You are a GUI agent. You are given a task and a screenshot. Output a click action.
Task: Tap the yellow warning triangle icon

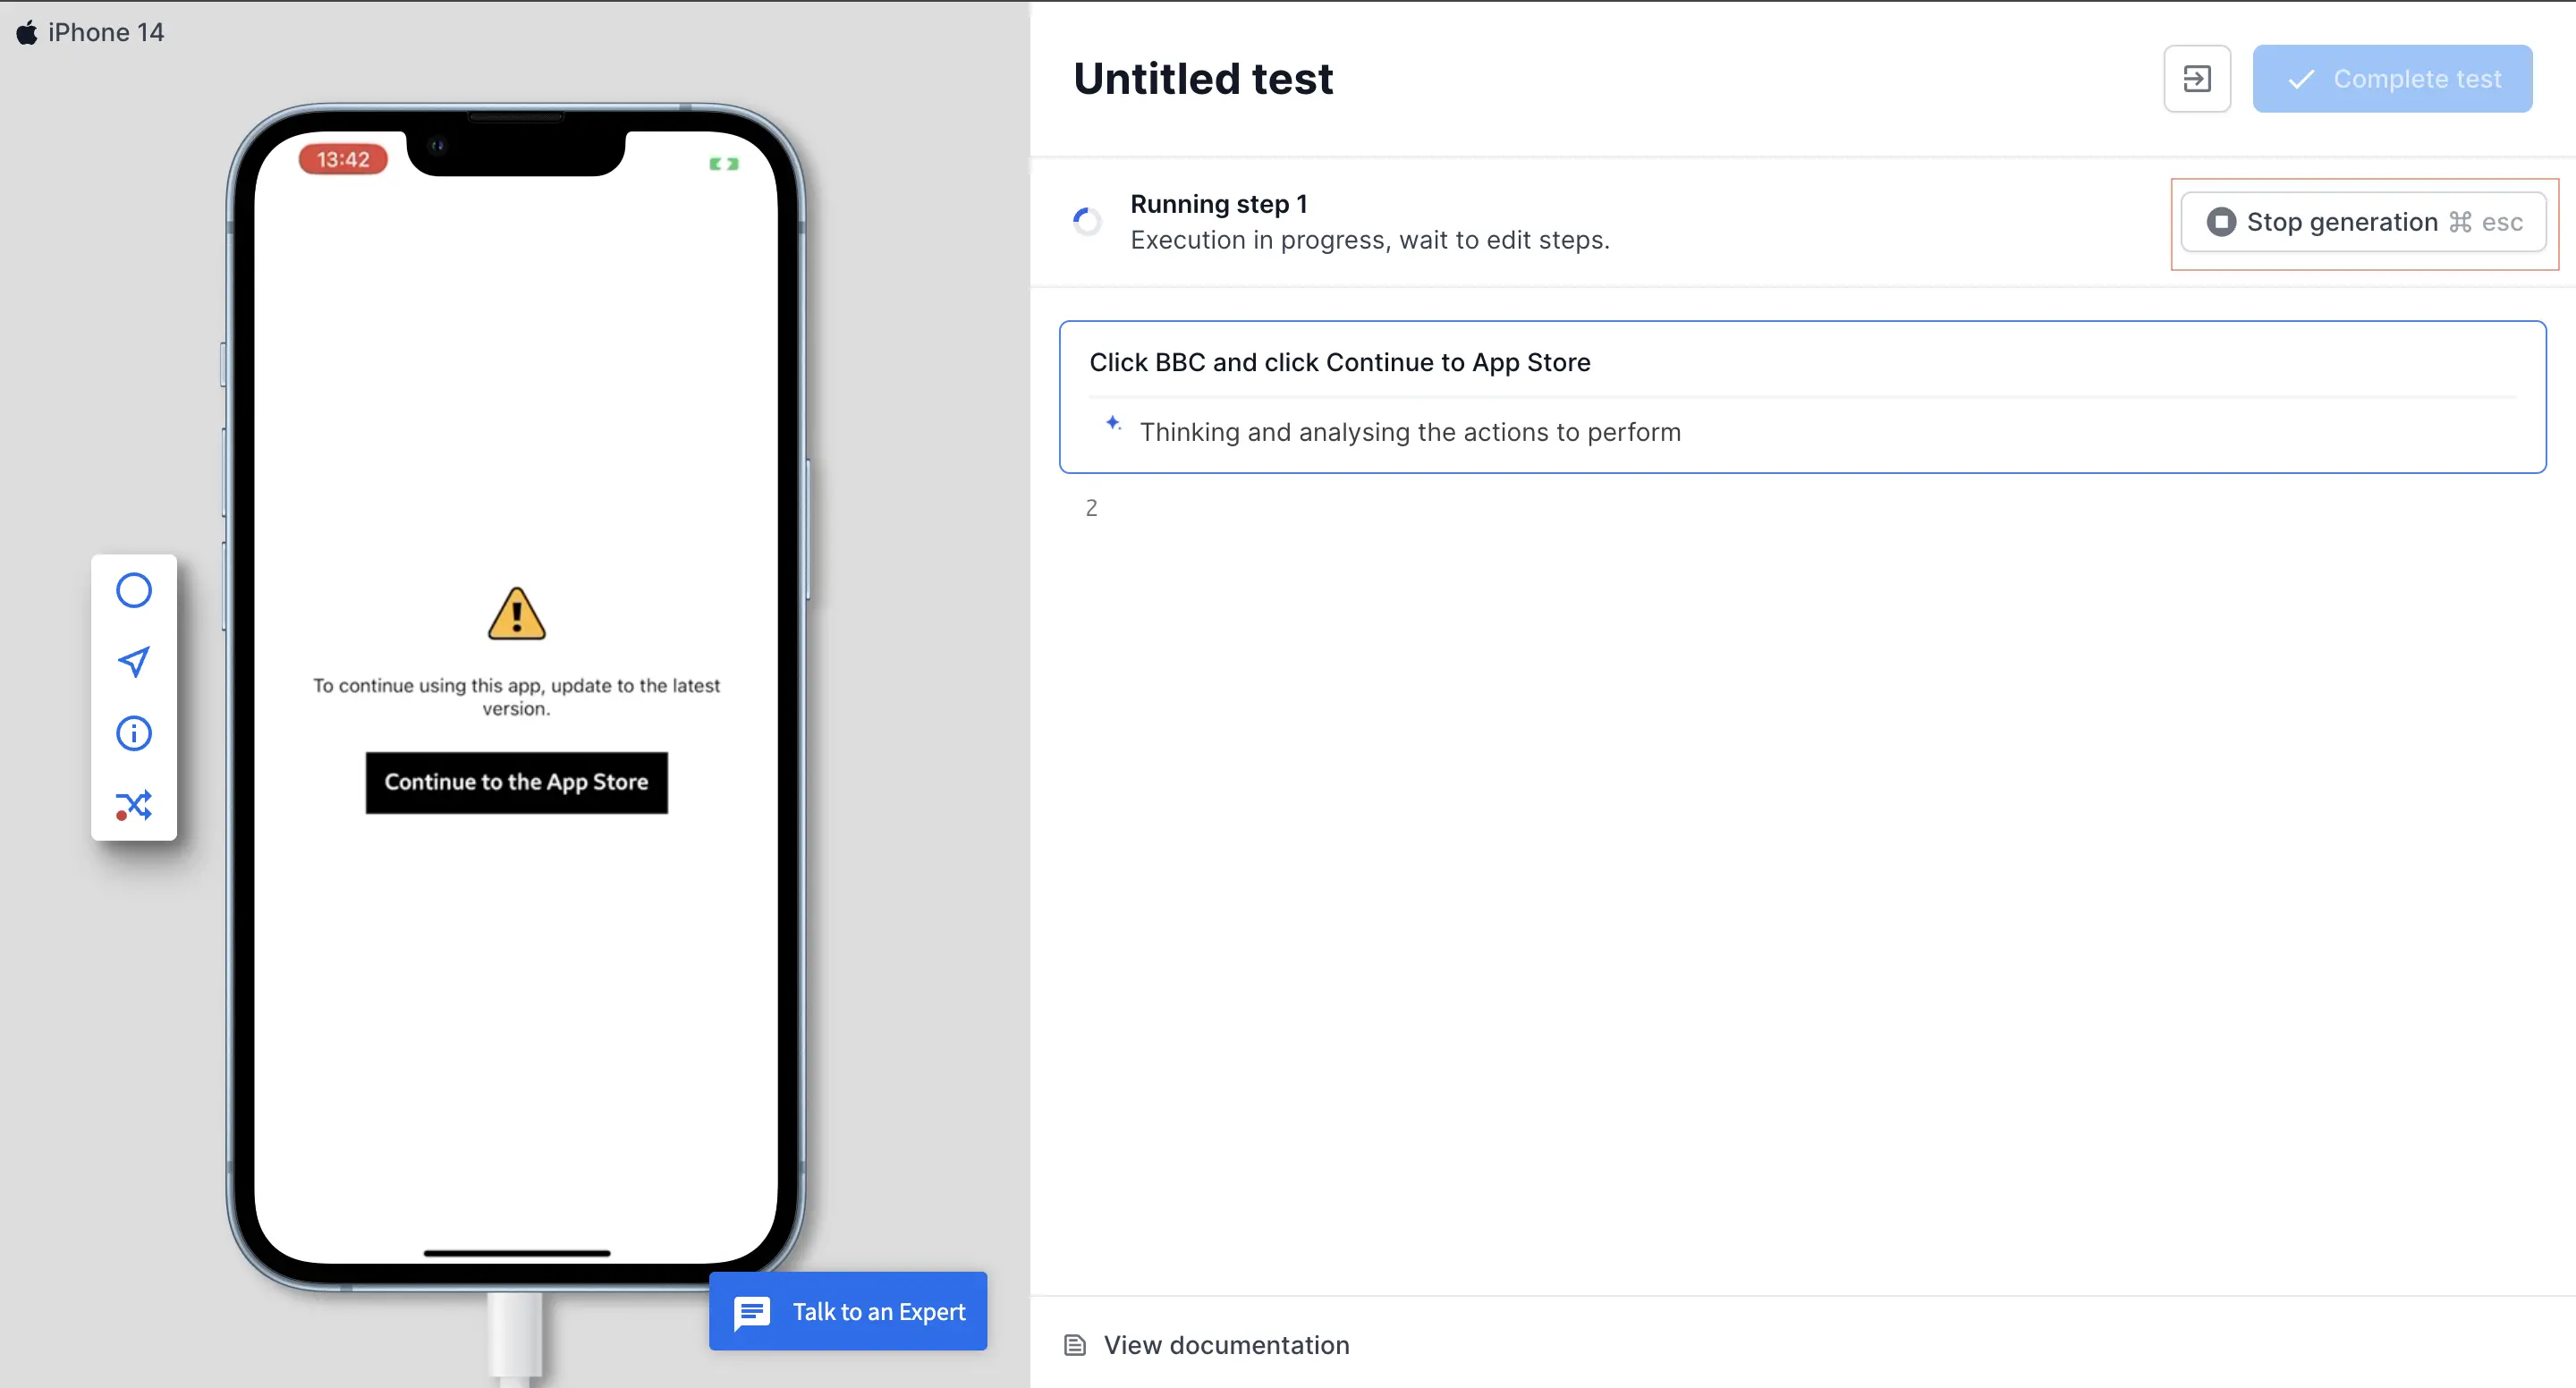[516, 614]
